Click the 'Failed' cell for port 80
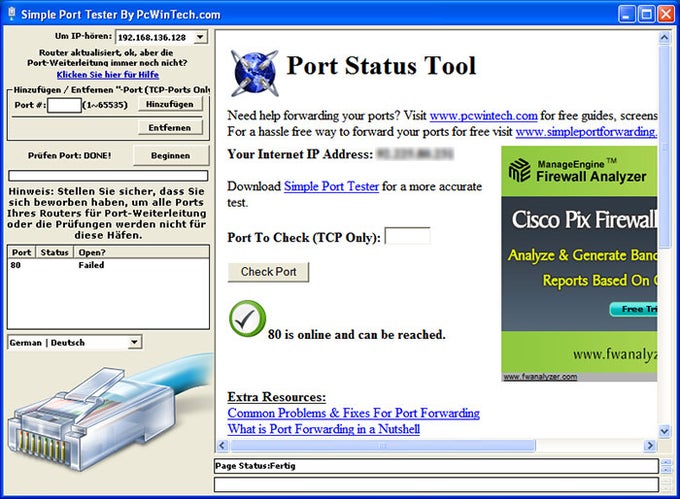 [x=91, y=265]
